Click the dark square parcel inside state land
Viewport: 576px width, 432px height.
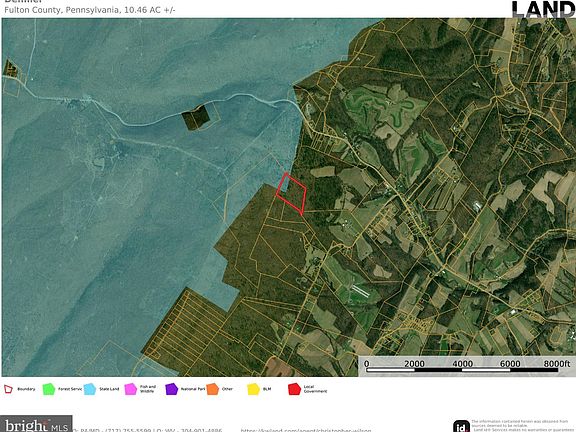point(196,118)
